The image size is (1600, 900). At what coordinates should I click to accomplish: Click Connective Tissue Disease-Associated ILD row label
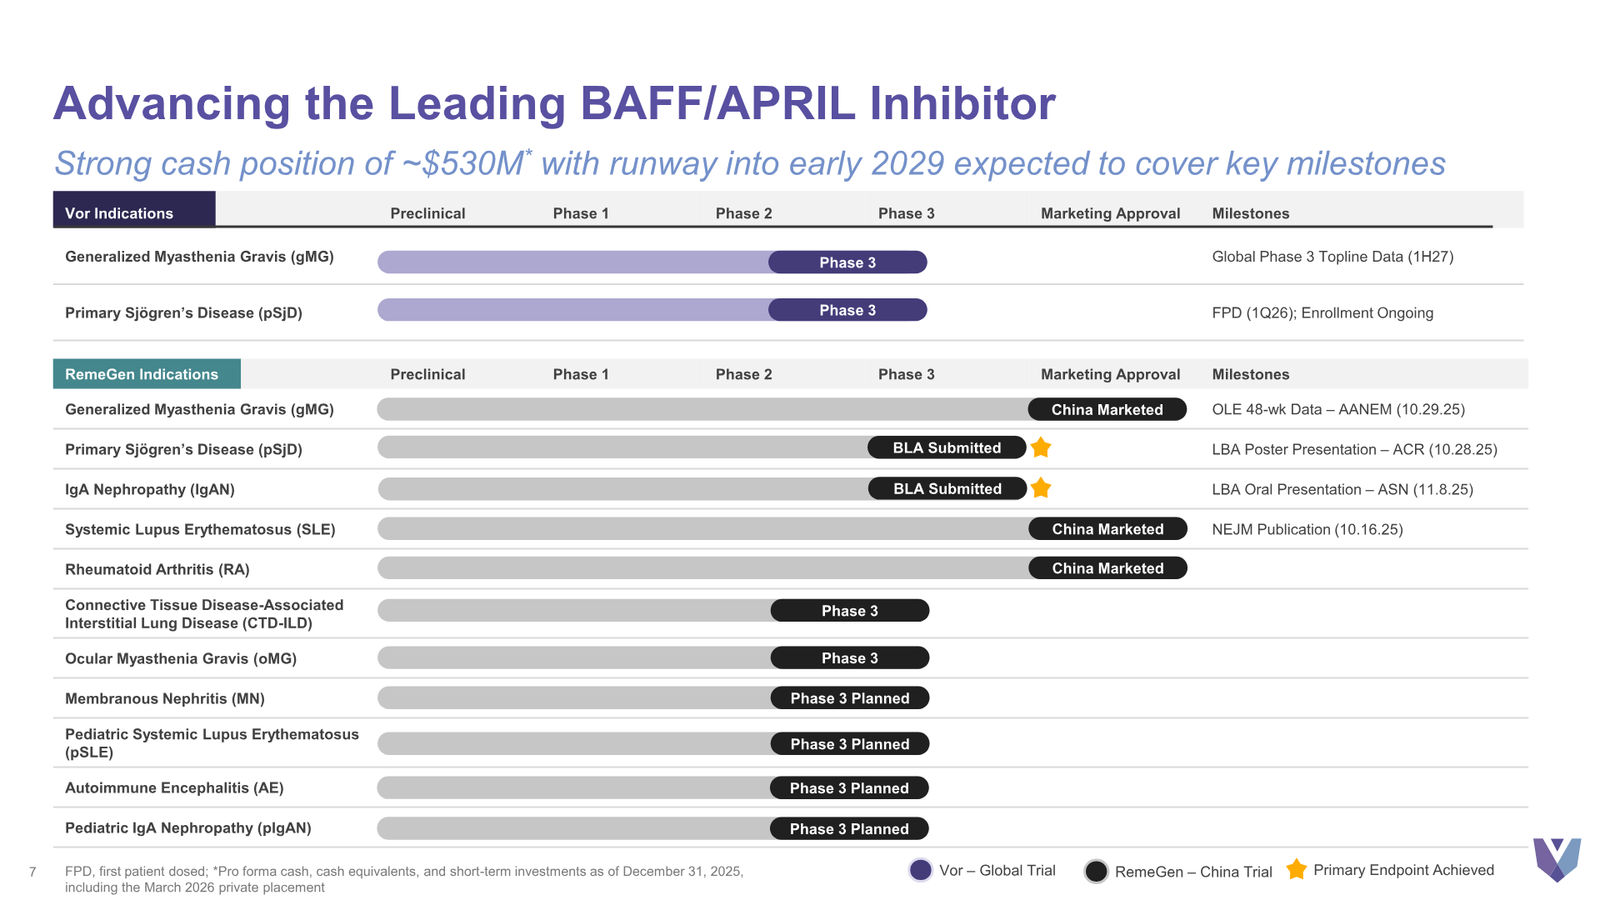pyautogui.click(x=204, y=614)
